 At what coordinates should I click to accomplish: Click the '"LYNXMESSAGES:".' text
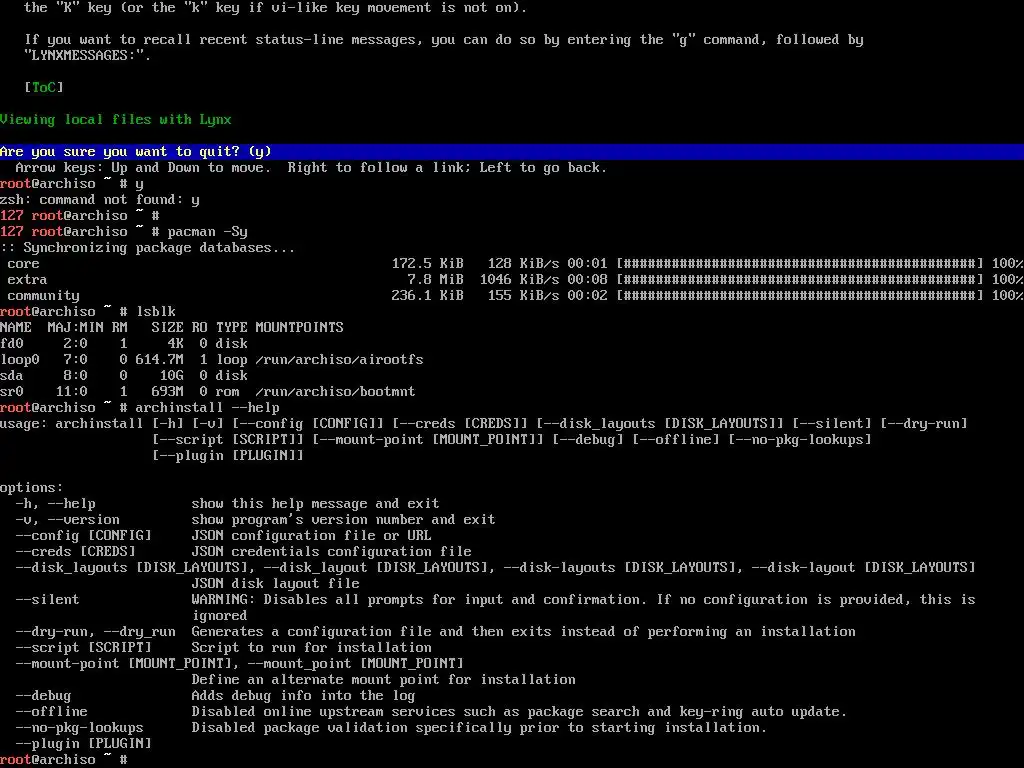click(x=88, y=56)
